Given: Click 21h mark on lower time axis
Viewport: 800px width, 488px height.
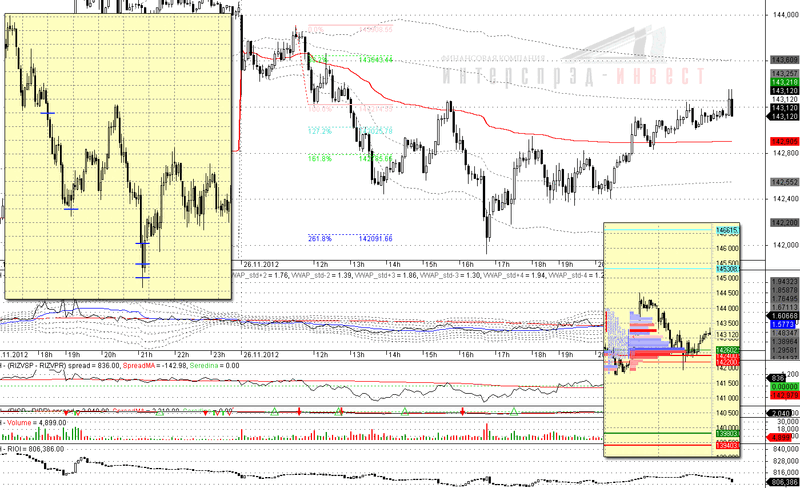Looking at the screenshot, I should click(x=146, y=355).
